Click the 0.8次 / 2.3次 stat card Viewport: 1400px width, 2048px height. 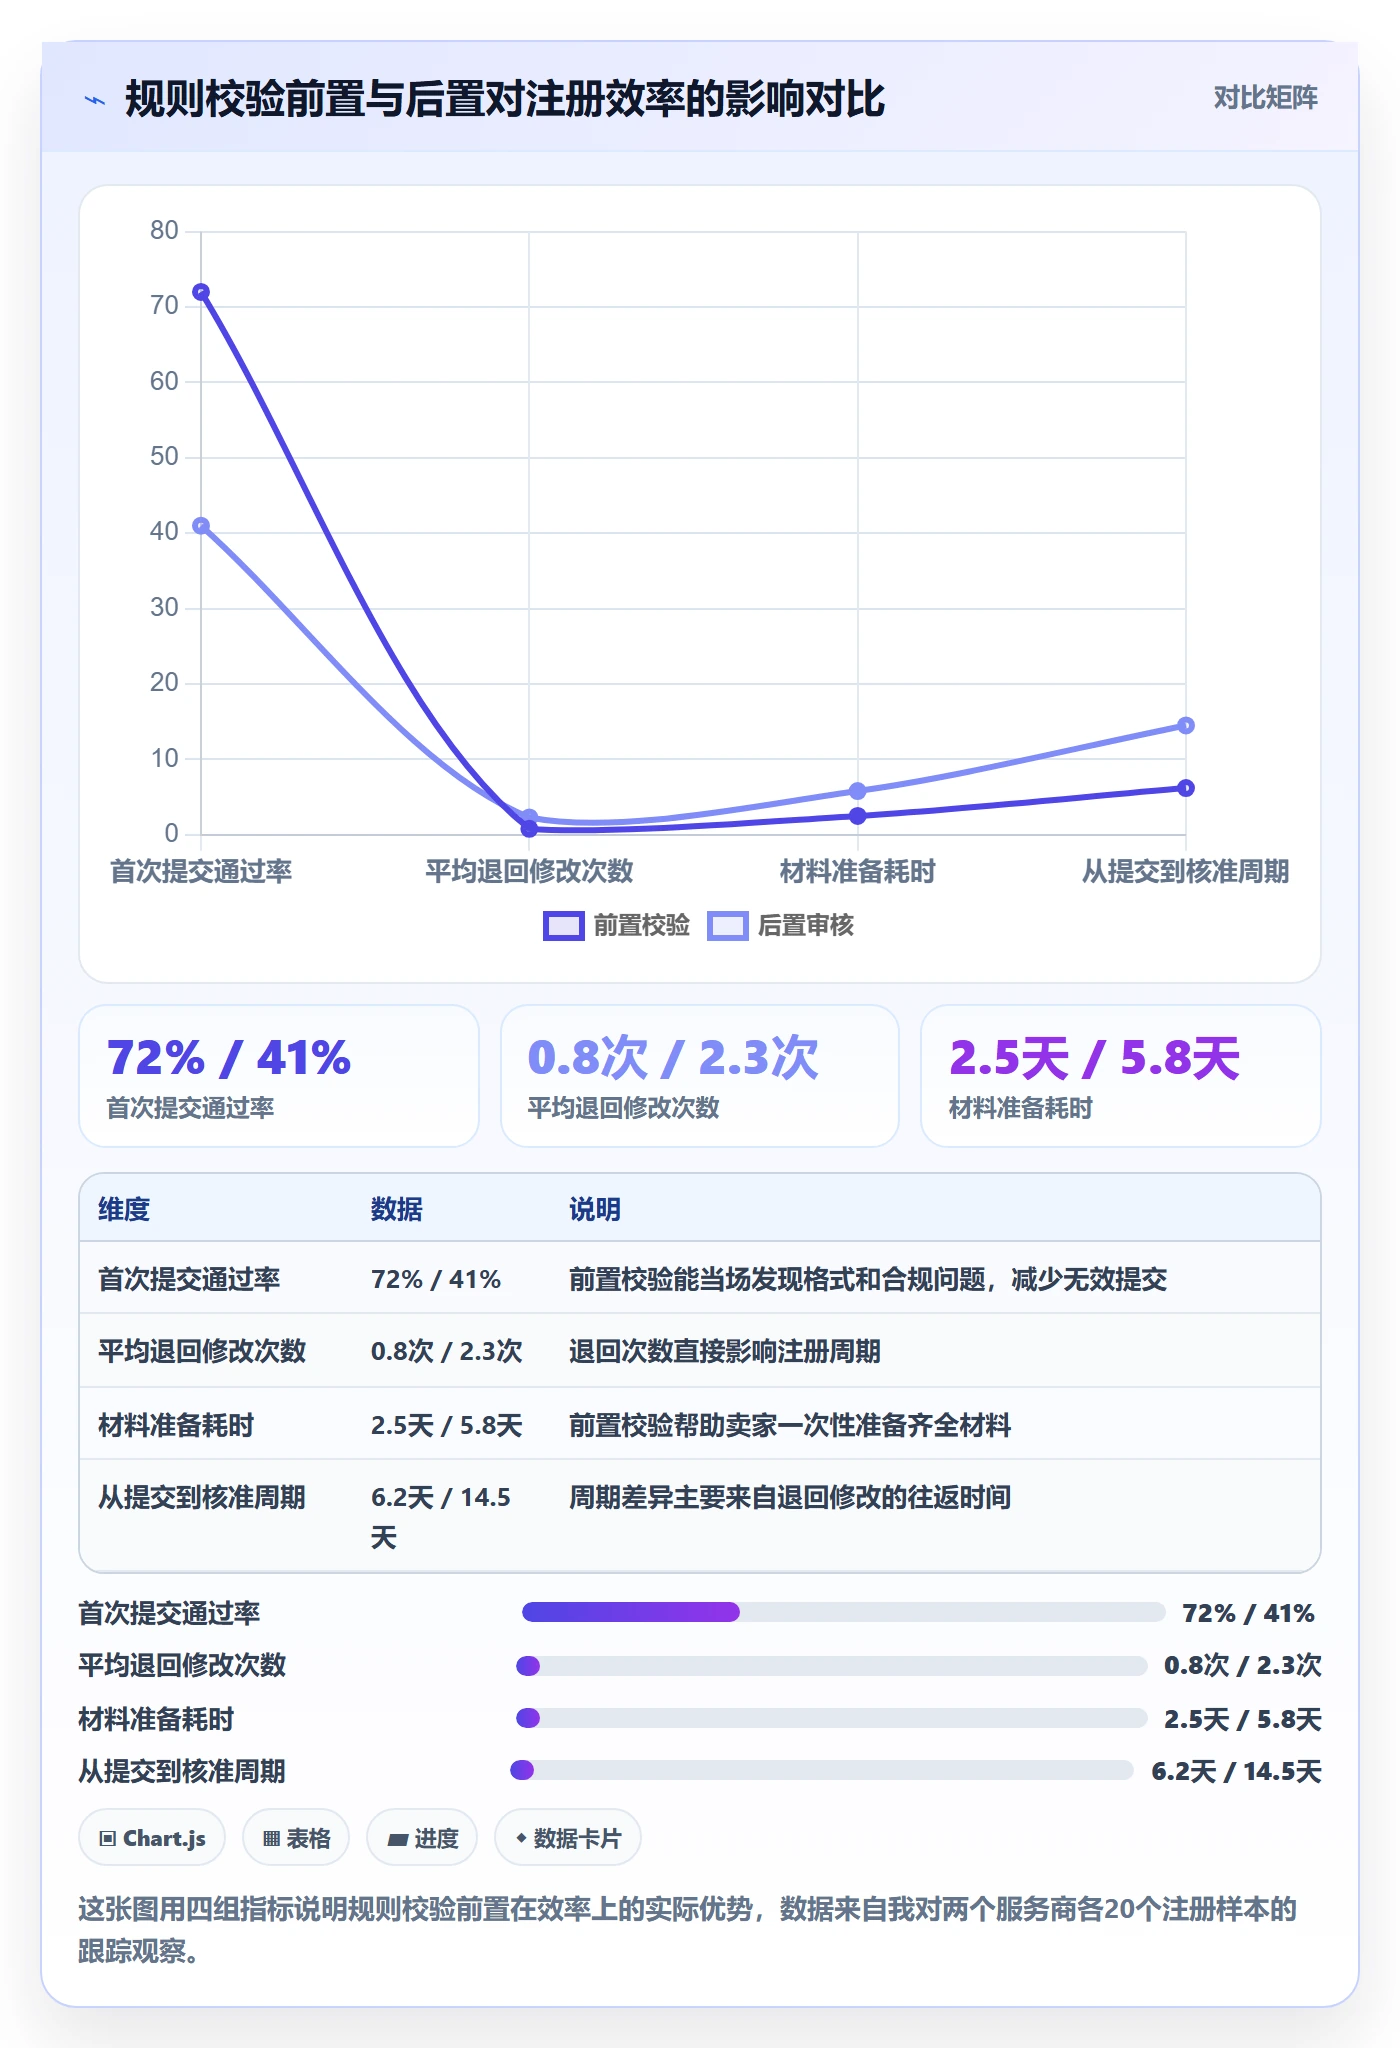(x=700, y=1076)
